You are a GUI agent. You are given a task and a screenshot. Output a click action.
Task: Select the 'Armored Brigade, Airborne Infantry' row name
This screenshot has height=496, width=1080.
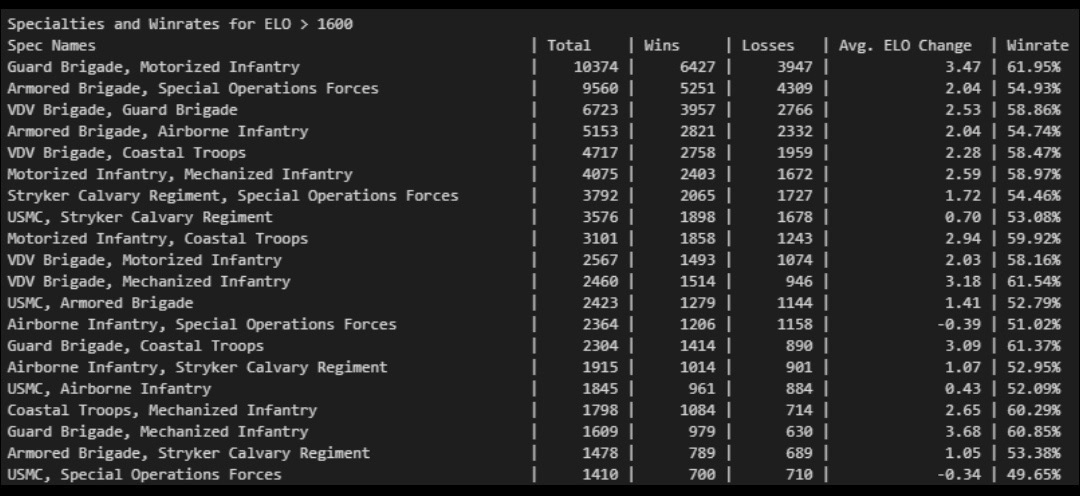click(158, 131)
